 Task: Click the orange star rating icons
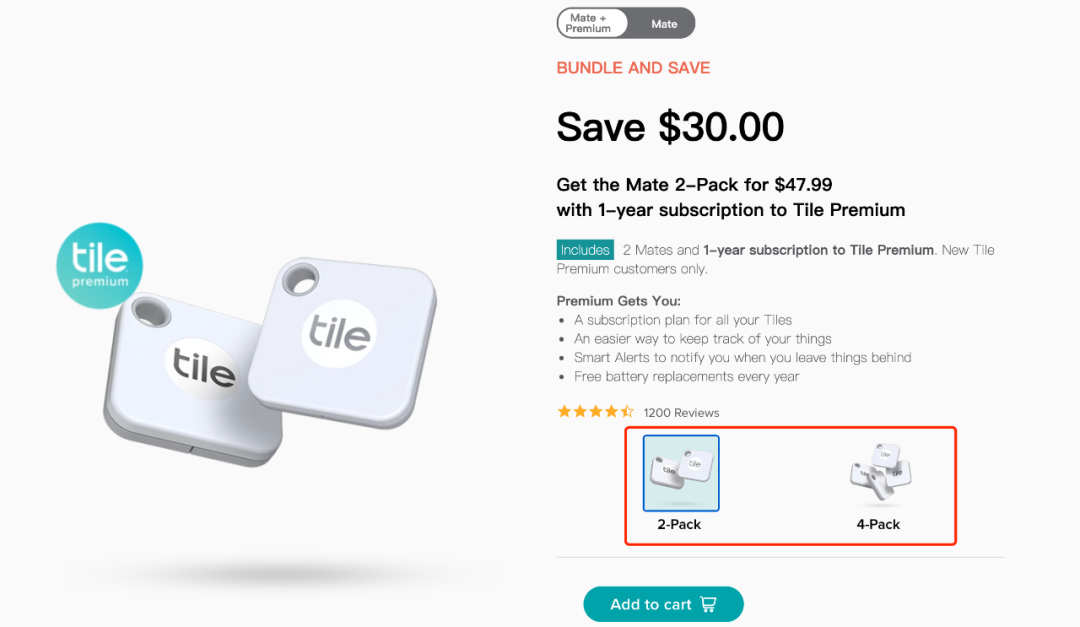click(x=595, y=412)
